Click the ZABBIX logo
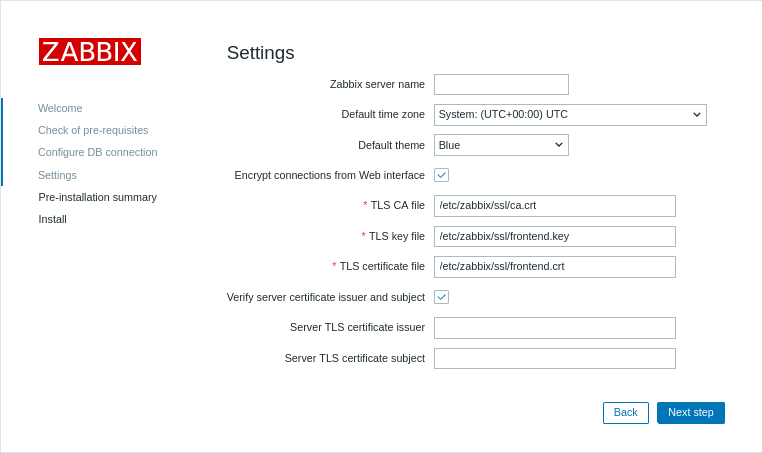Viewport: 762px width, 453px height. point(90,52)
